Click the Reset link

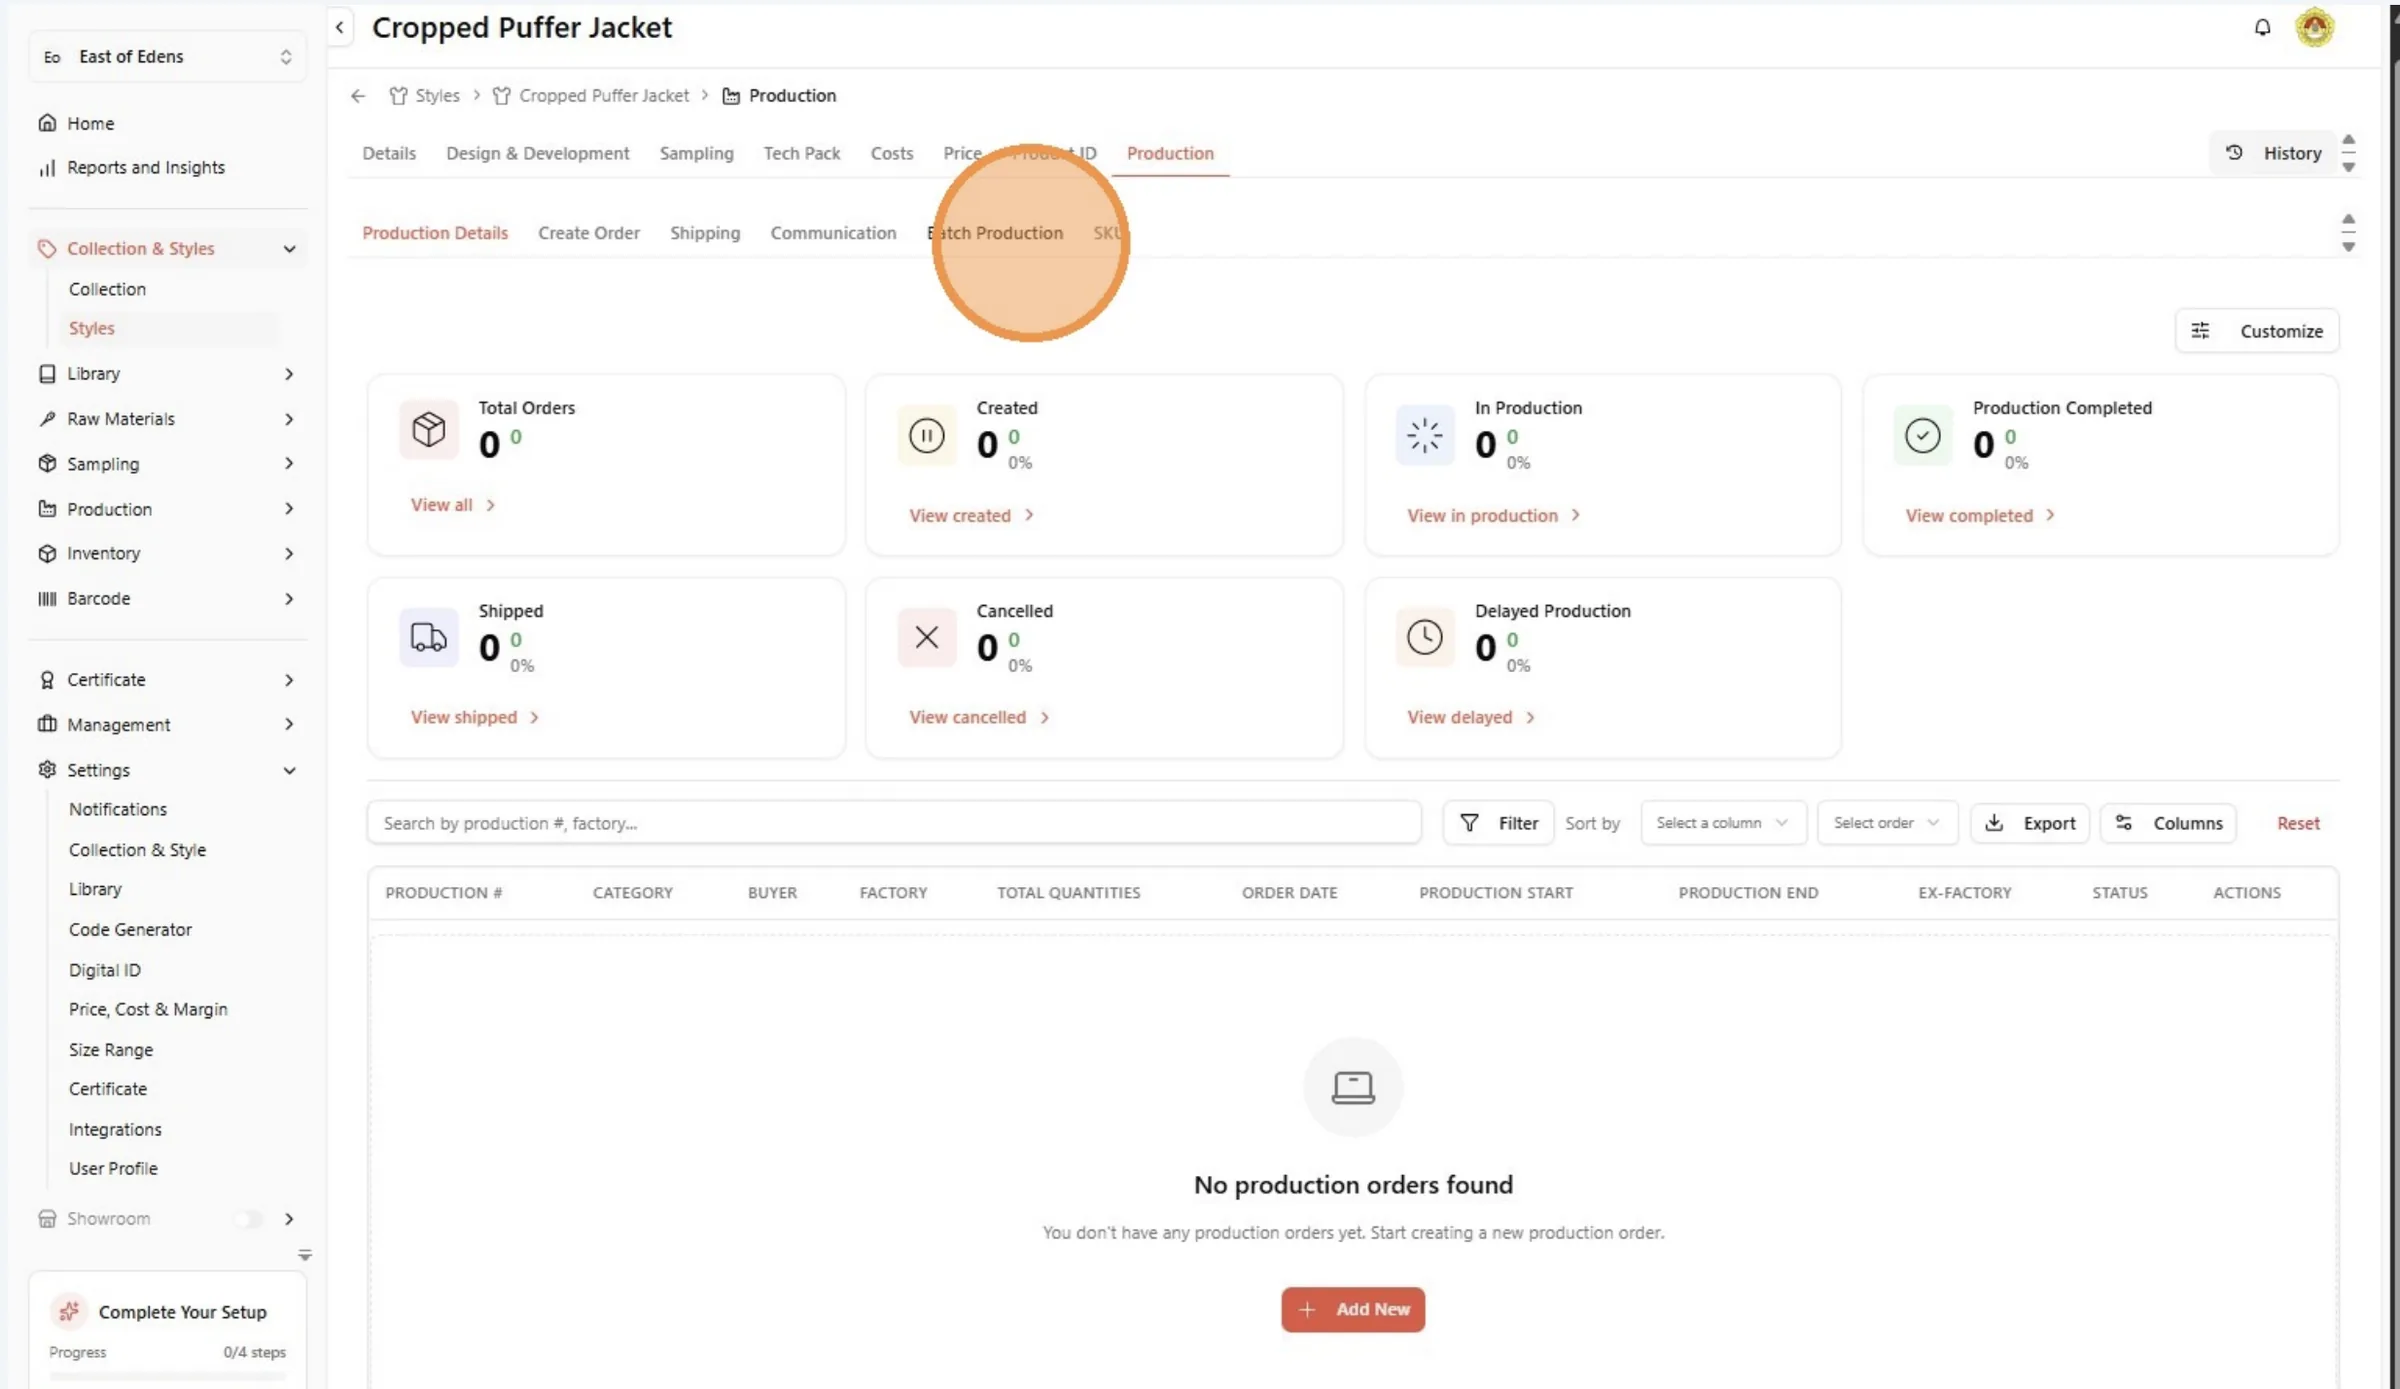click(2298, 823)
